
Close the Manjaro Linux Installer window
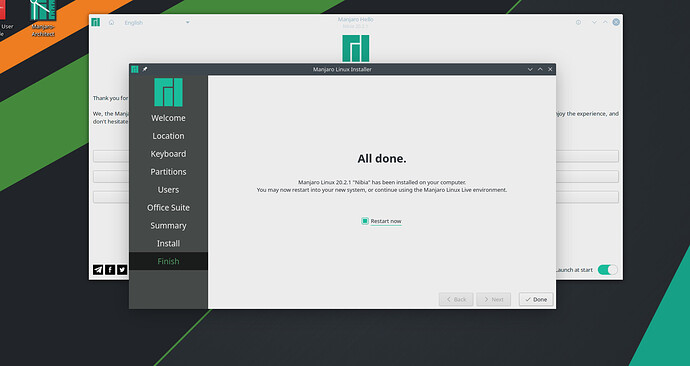coord(550,69)
